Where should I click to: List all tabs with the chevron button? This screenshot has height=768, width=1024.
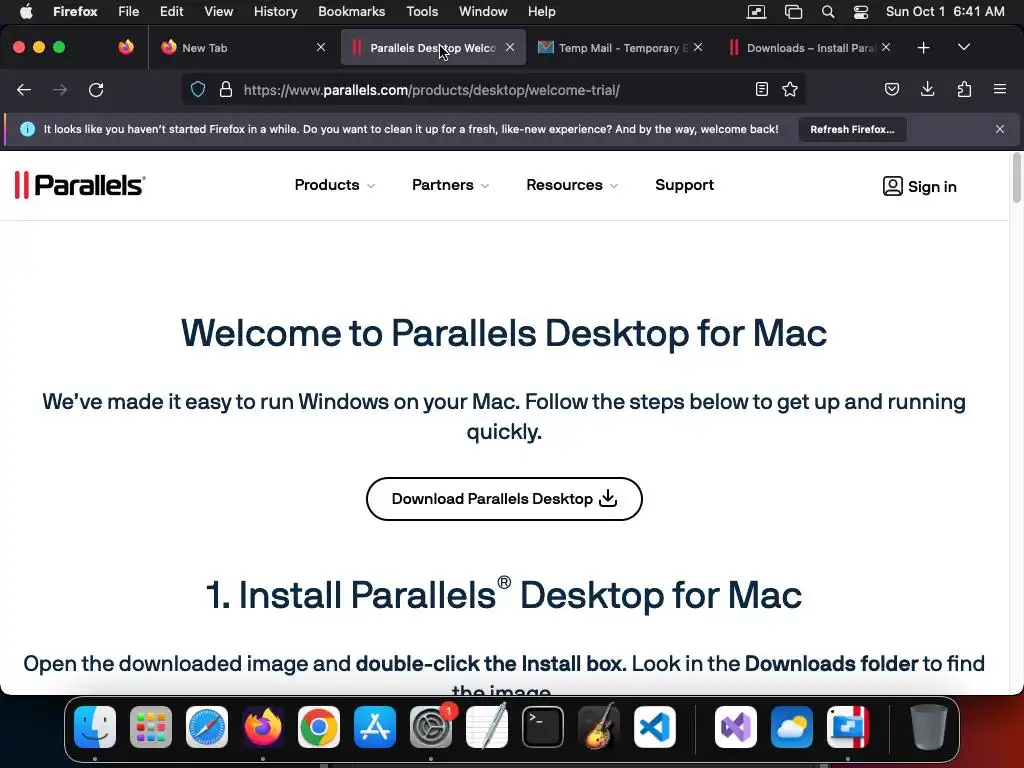[964, 47]
